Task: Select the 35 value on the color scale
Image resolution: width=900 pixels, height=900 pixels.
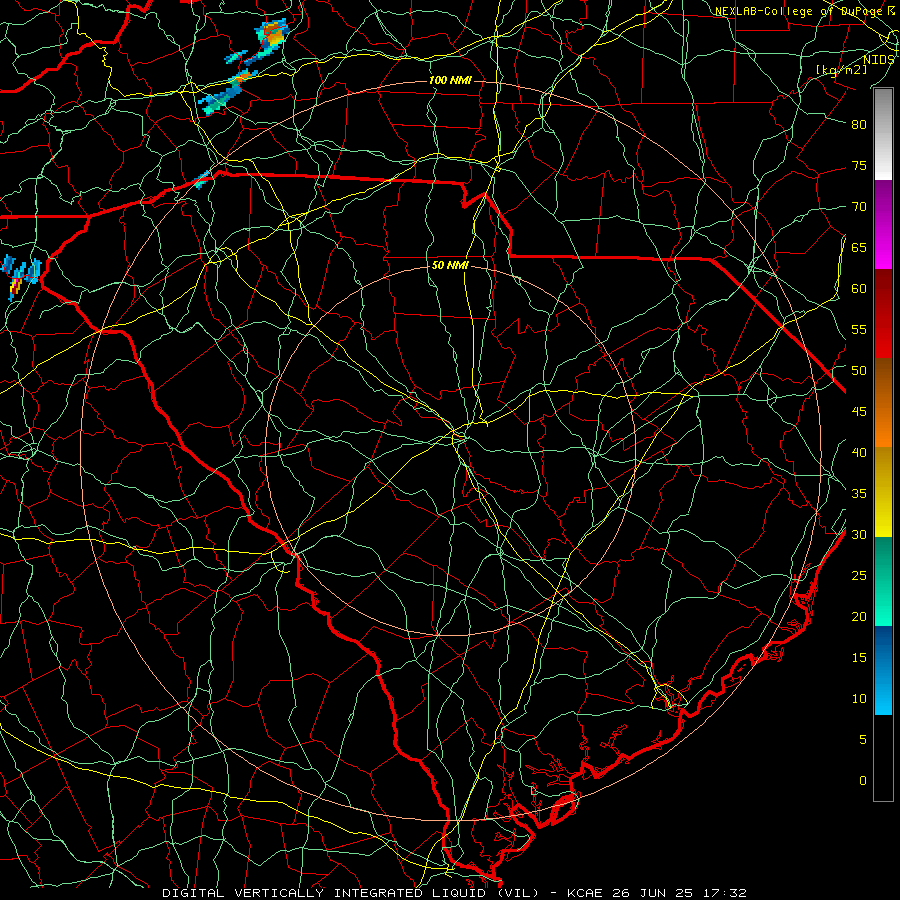Action: 859,494
